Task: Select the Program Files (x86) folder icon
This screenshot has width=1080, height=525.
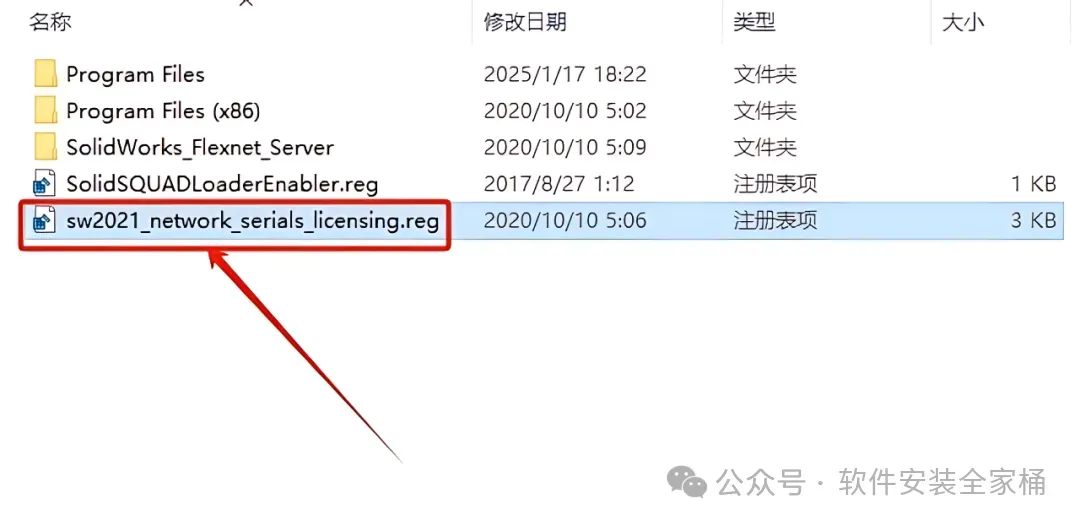Action: 45,110
